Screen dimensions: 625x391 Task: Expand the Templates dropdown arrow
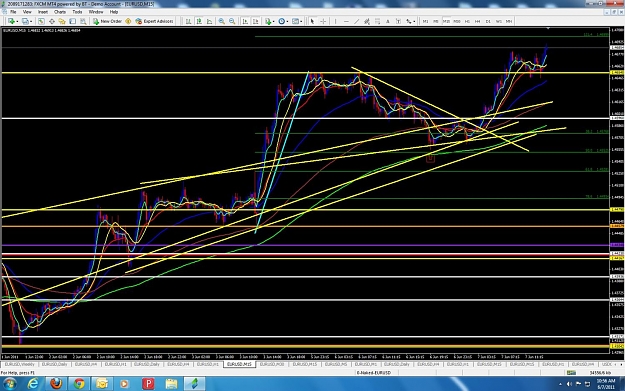click(301, 21)
